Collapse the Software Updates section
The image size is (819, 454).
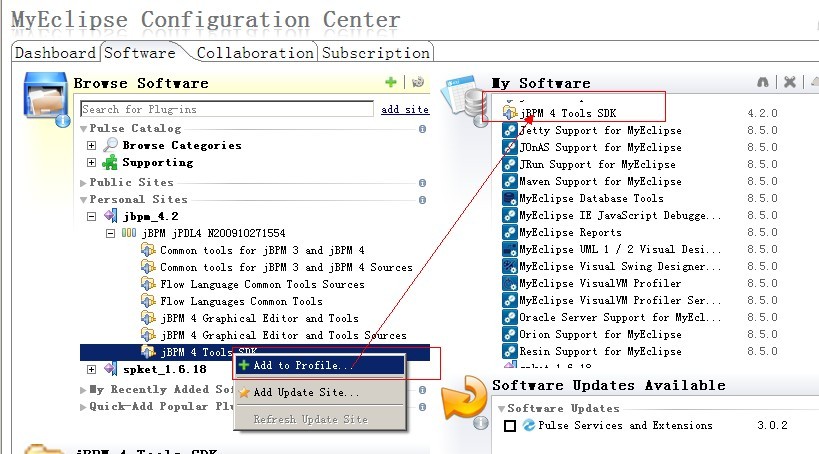(501, 409)
